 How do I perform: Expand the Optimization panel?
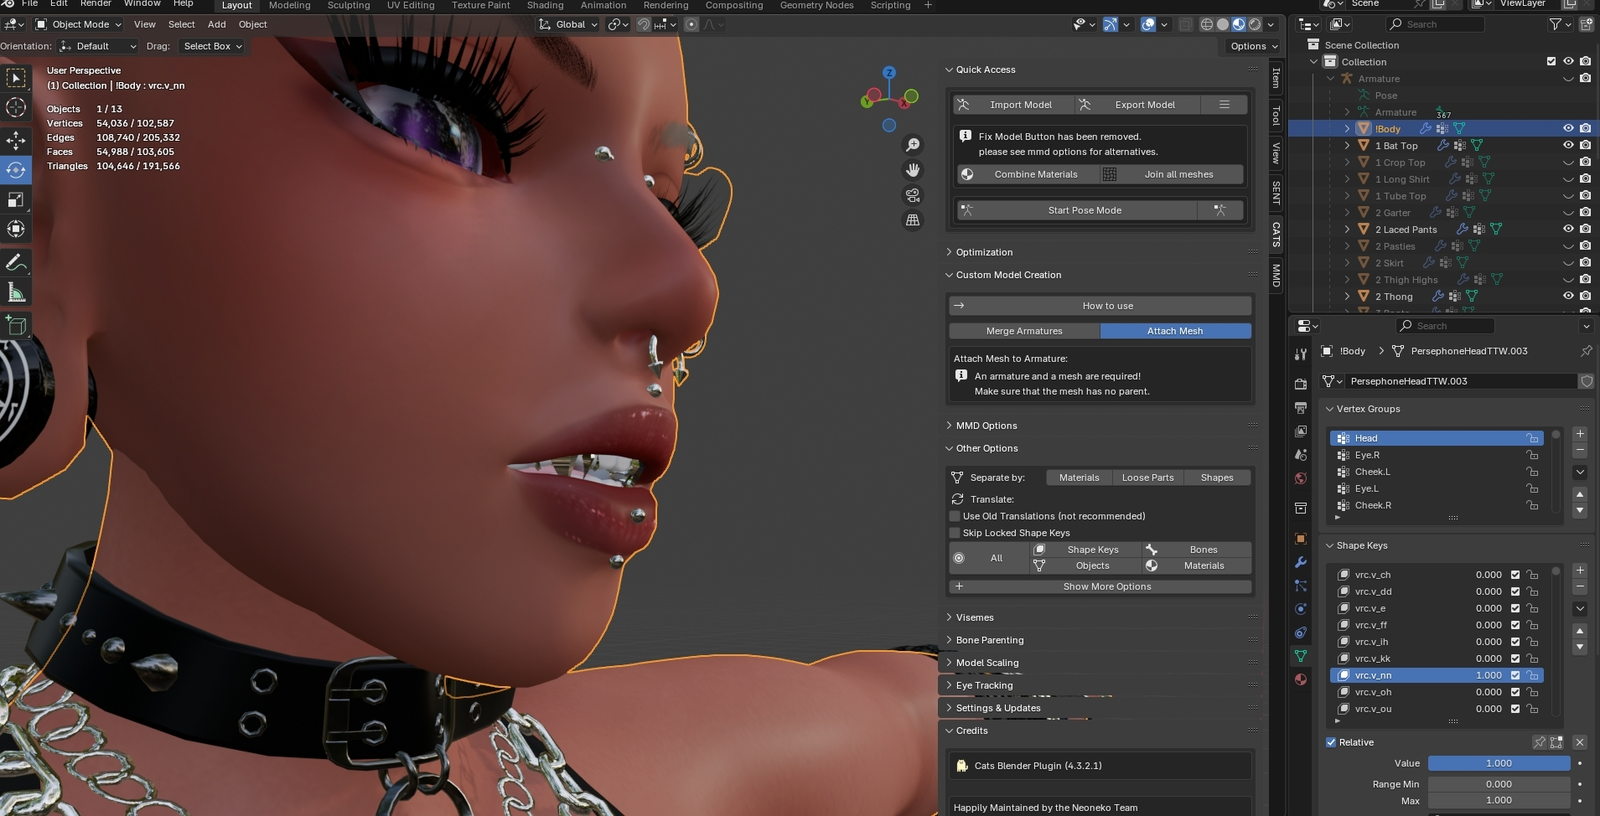(984, 252)
